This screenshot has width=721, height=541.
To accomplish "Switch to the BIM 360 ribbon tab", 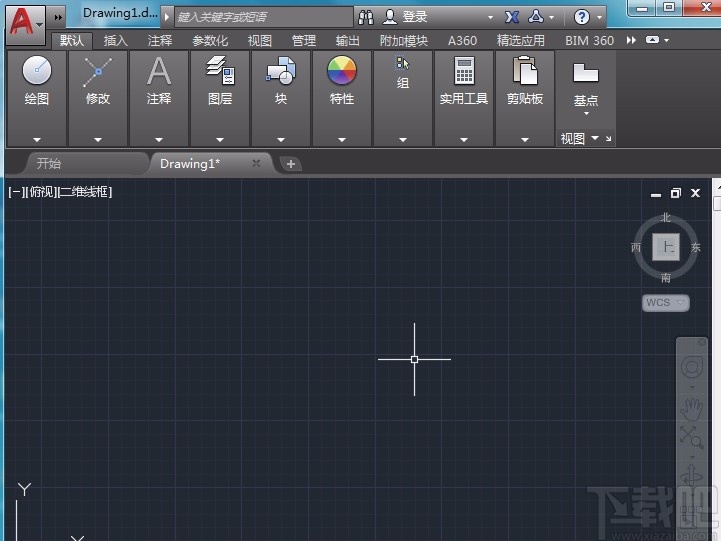I will coord(589,41).
